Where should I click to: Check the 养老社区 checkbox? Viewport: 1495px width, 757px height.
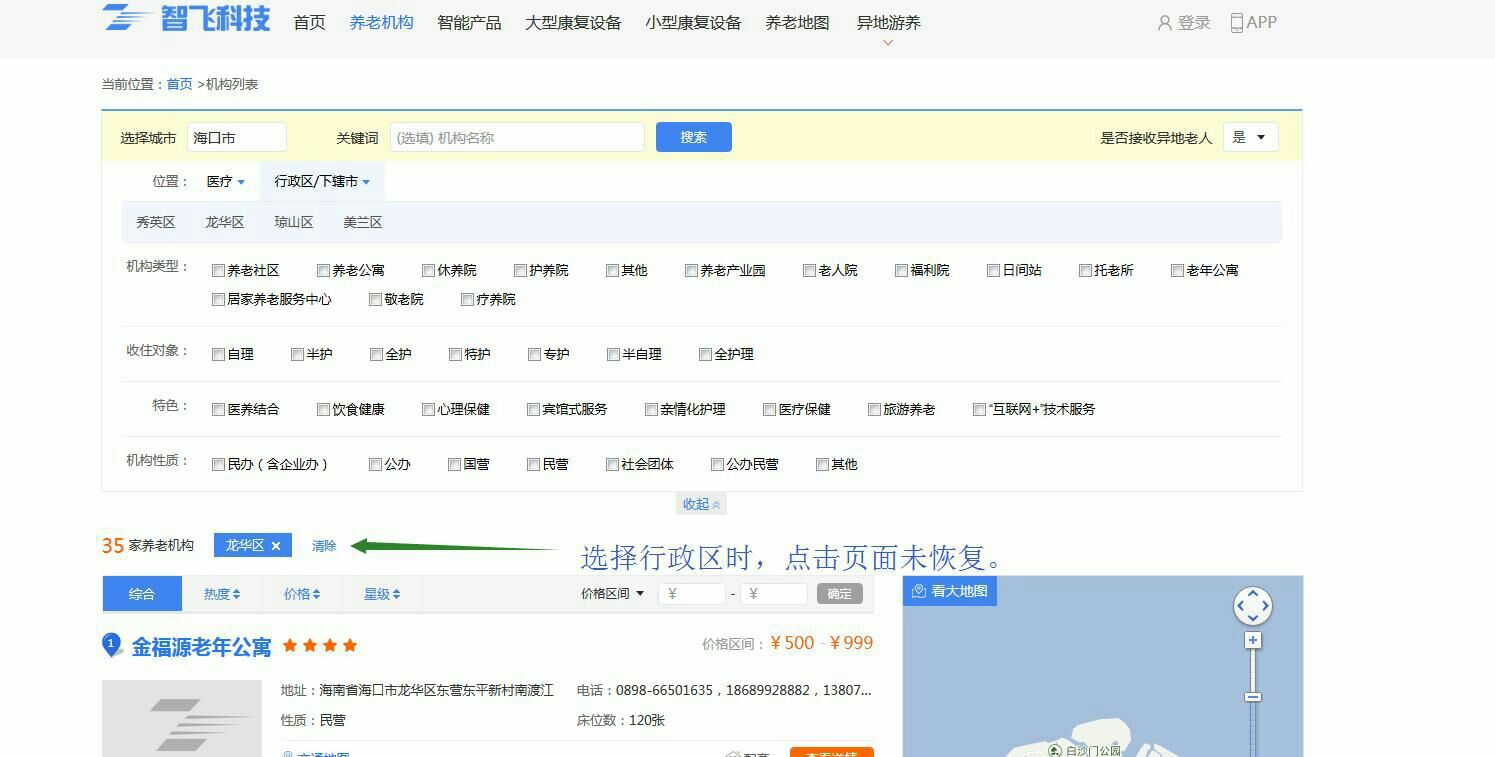pyautogui.click(x=218, y=270)
